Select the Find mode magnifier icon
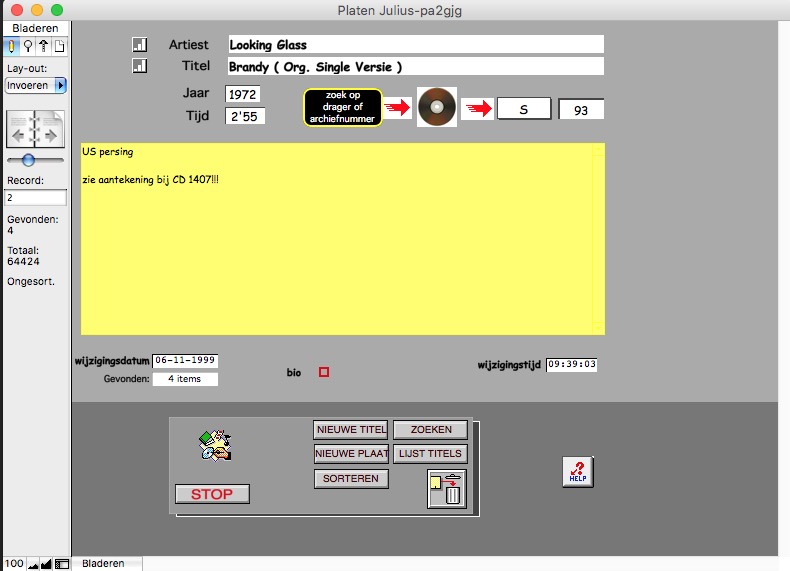Image resolution: width=790 pixels, height=571 pixels. [x=27, y=46]
